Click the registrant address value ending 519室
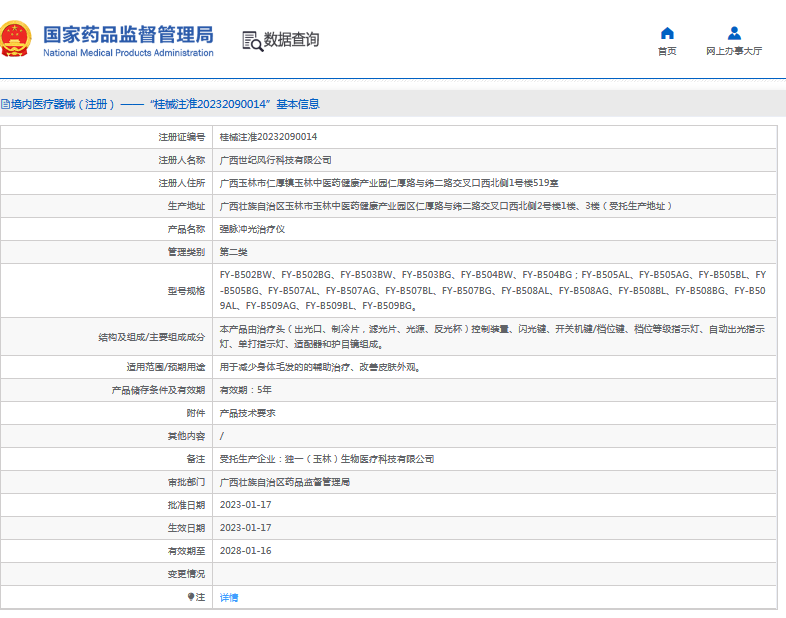786x618 pixels. (389, 183)
